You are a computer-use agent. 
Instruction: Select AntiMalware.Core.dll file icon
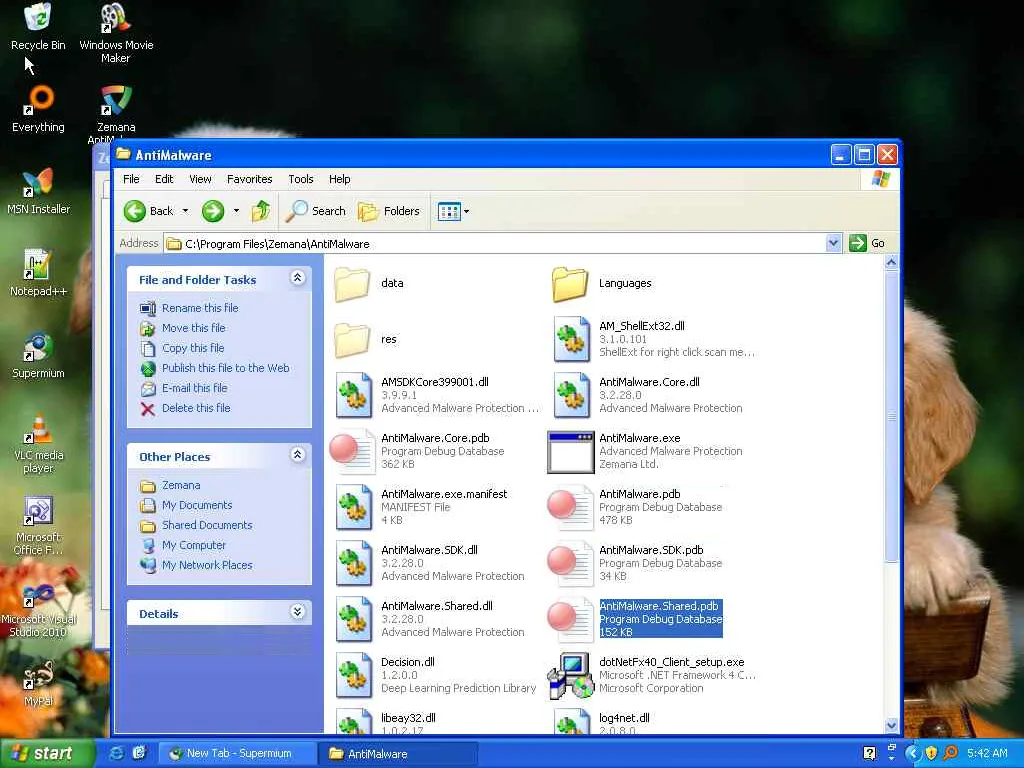571,395
